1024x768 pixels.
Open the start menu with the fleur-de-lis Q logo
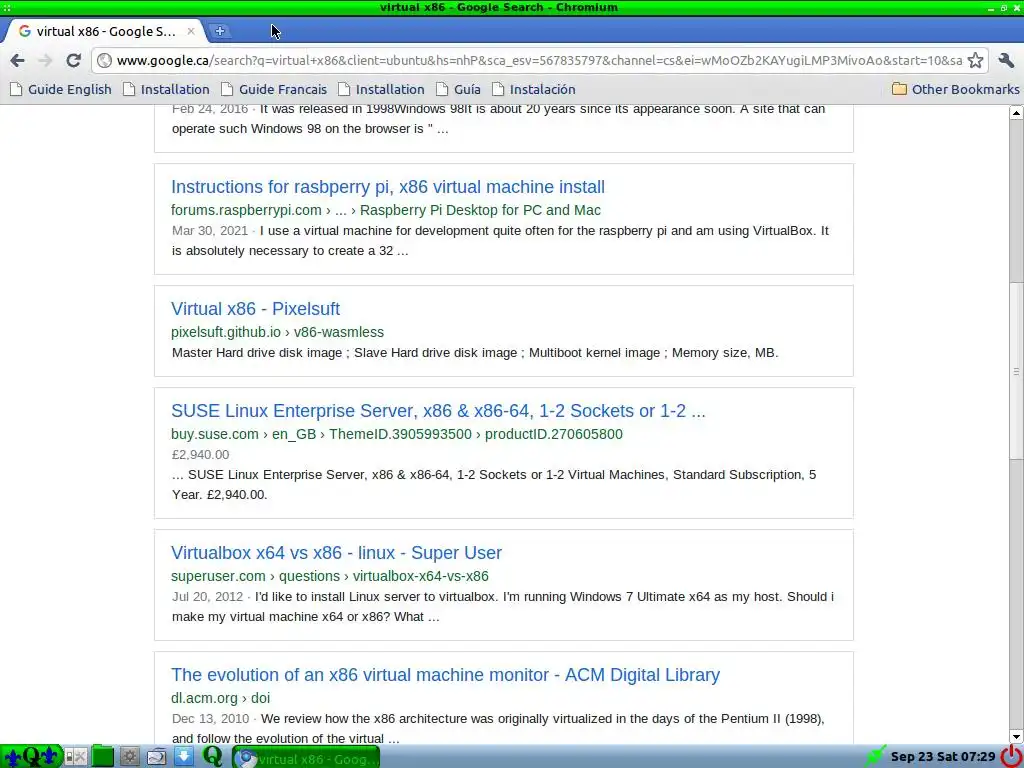pos(31,757)
